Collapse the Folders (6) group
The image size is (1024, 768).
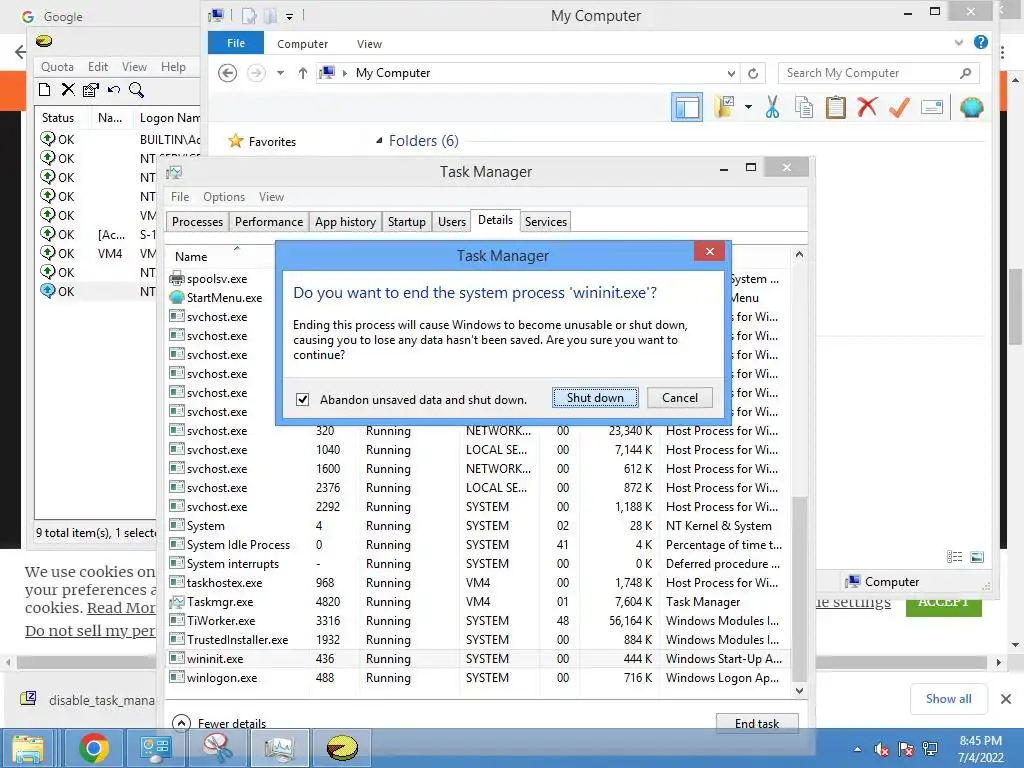tap(379, 140)
